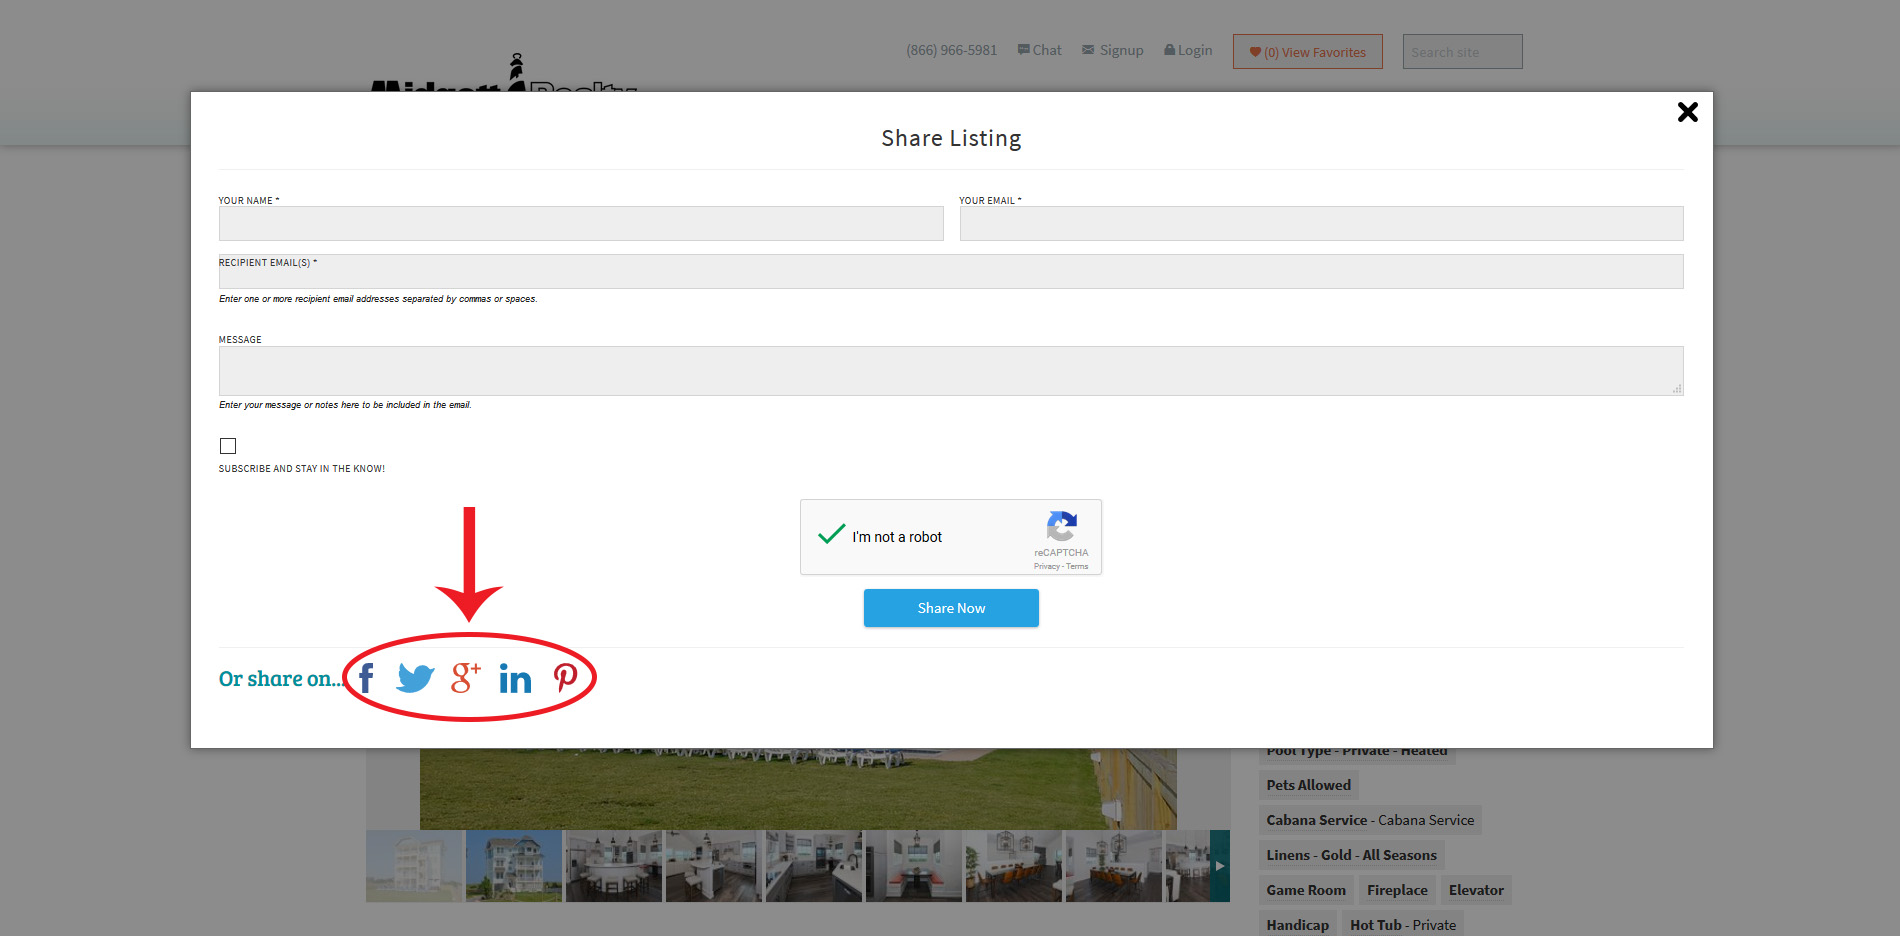Share listing on Google Plus
The height and width of the screenshot is (936, 1900).
466,678
